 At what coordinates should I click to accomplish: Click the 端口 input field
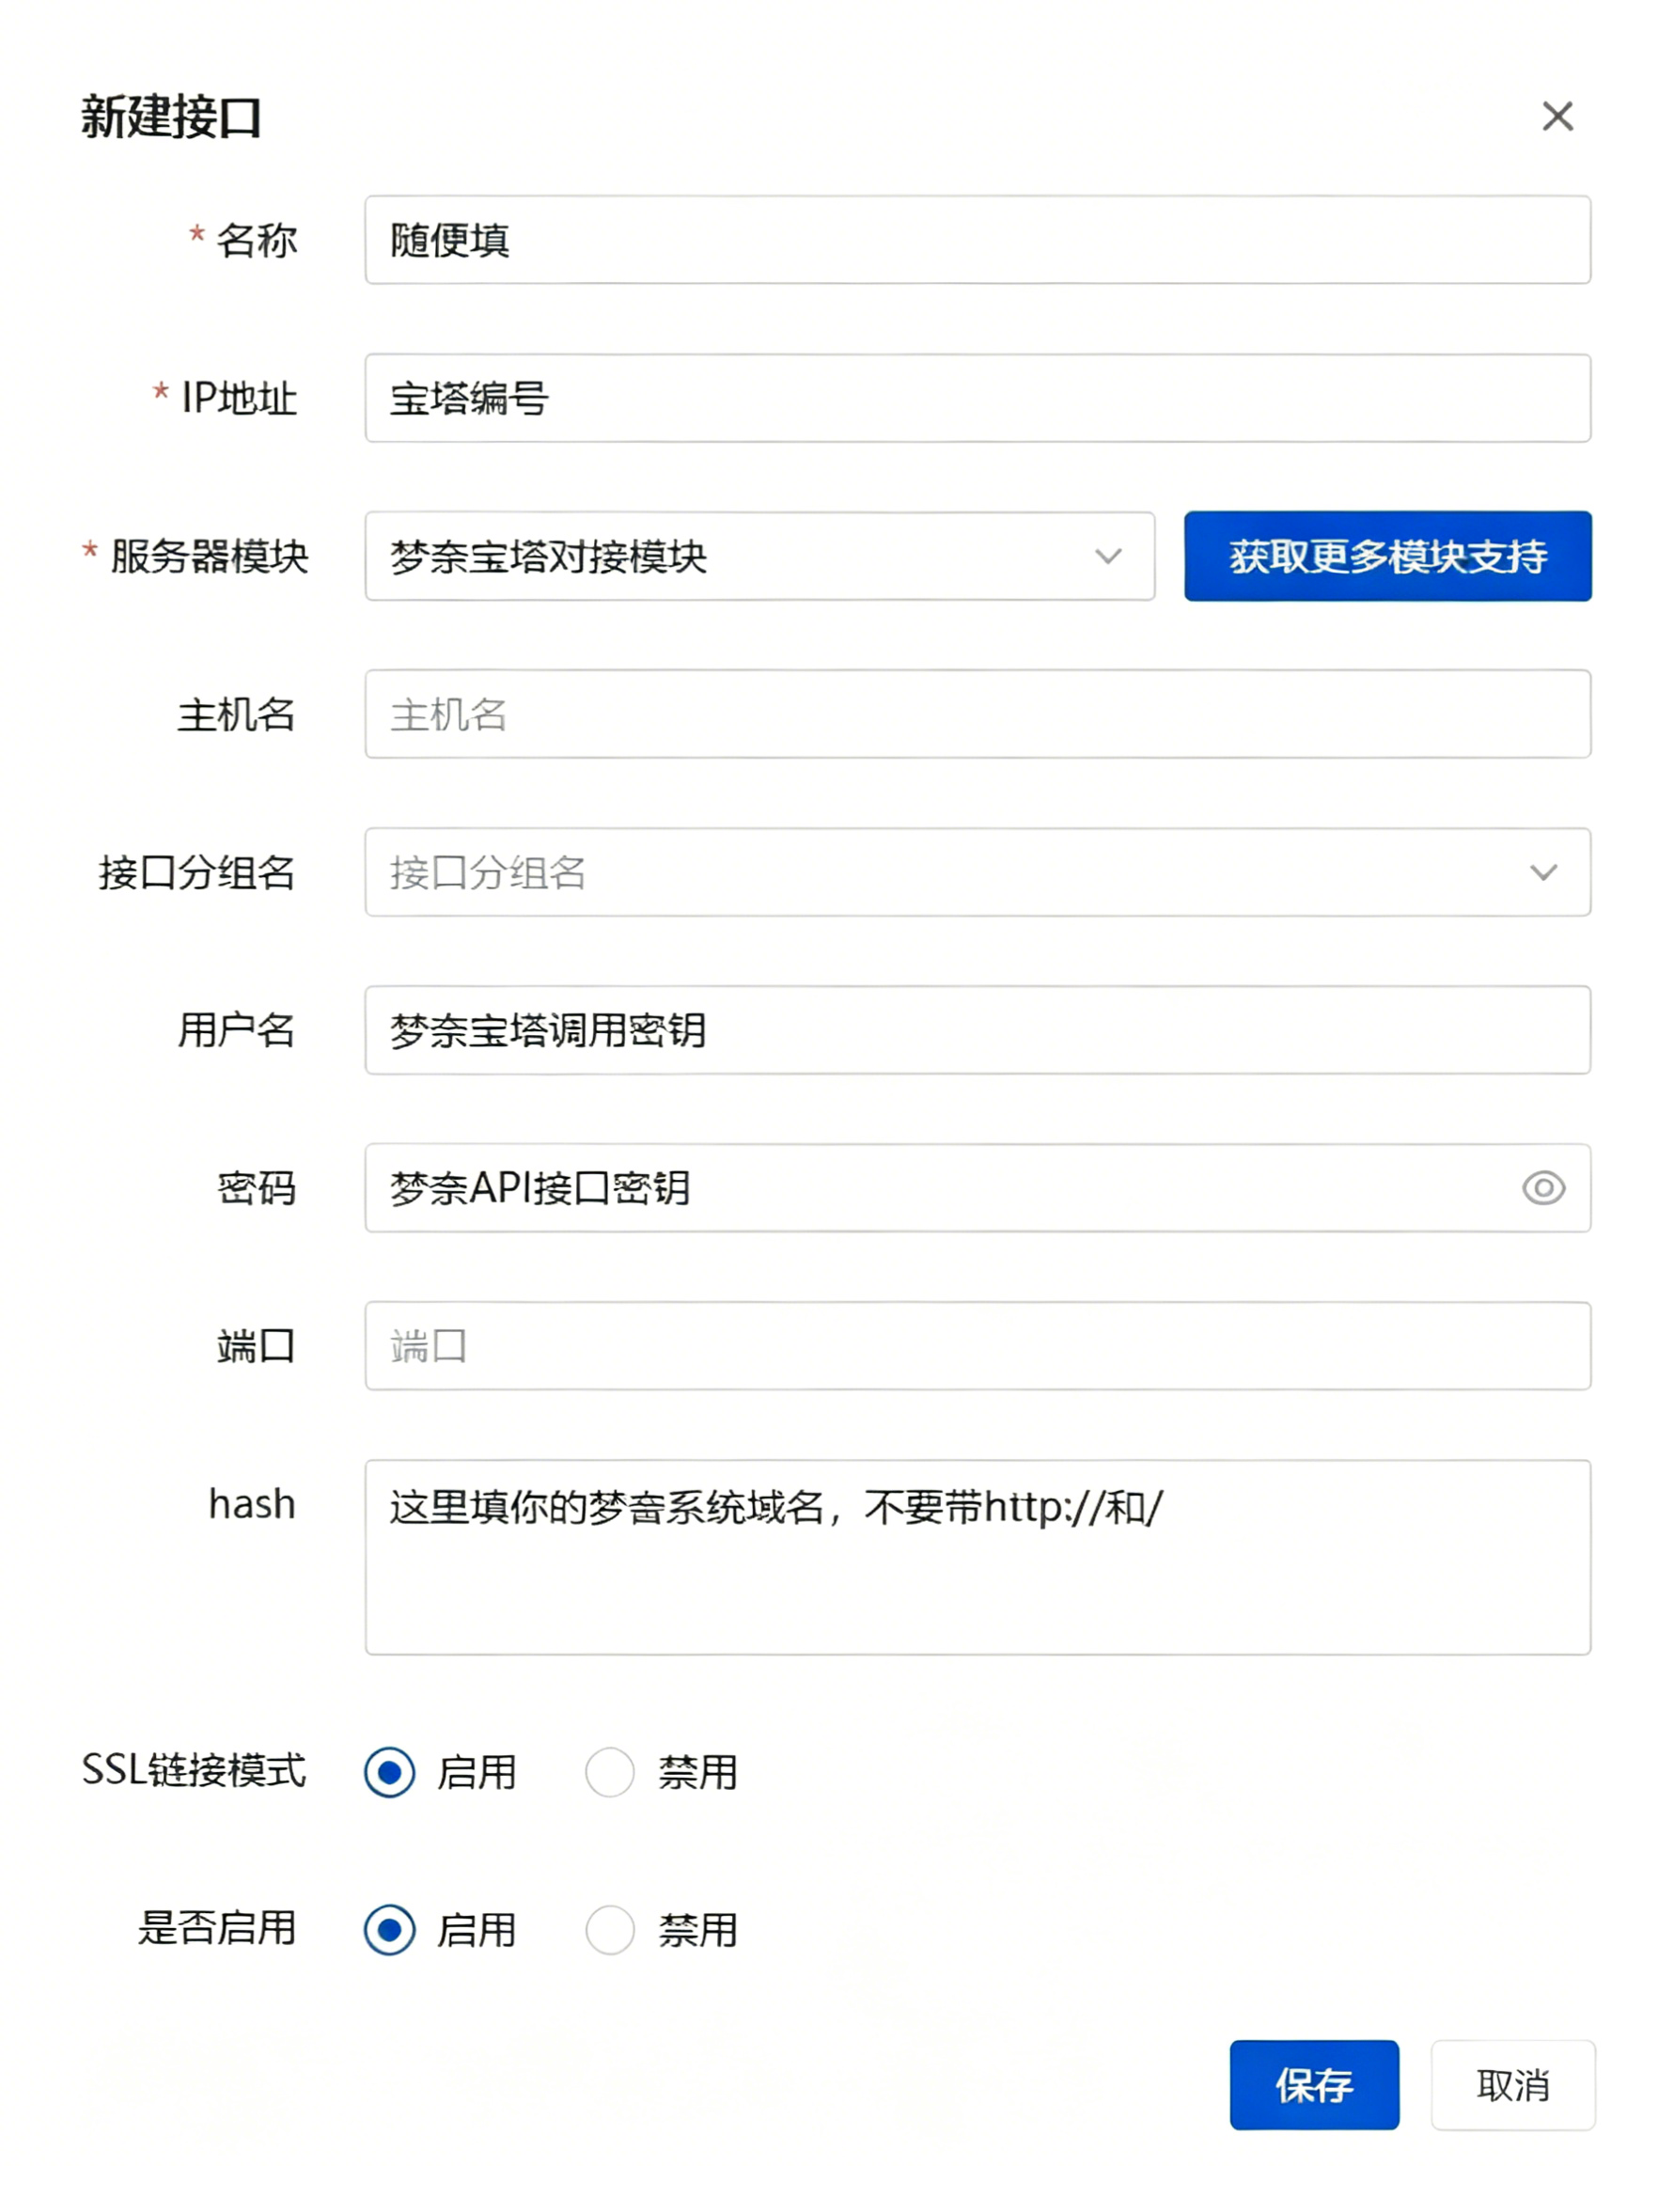coord(976,1346)
